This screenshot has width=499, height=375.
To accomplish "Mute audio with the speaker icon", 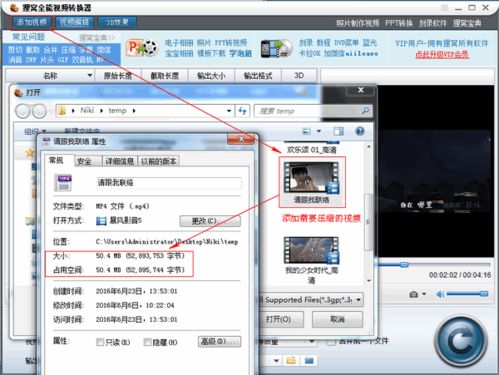I will pyautogui.click(x=440, y=294).
